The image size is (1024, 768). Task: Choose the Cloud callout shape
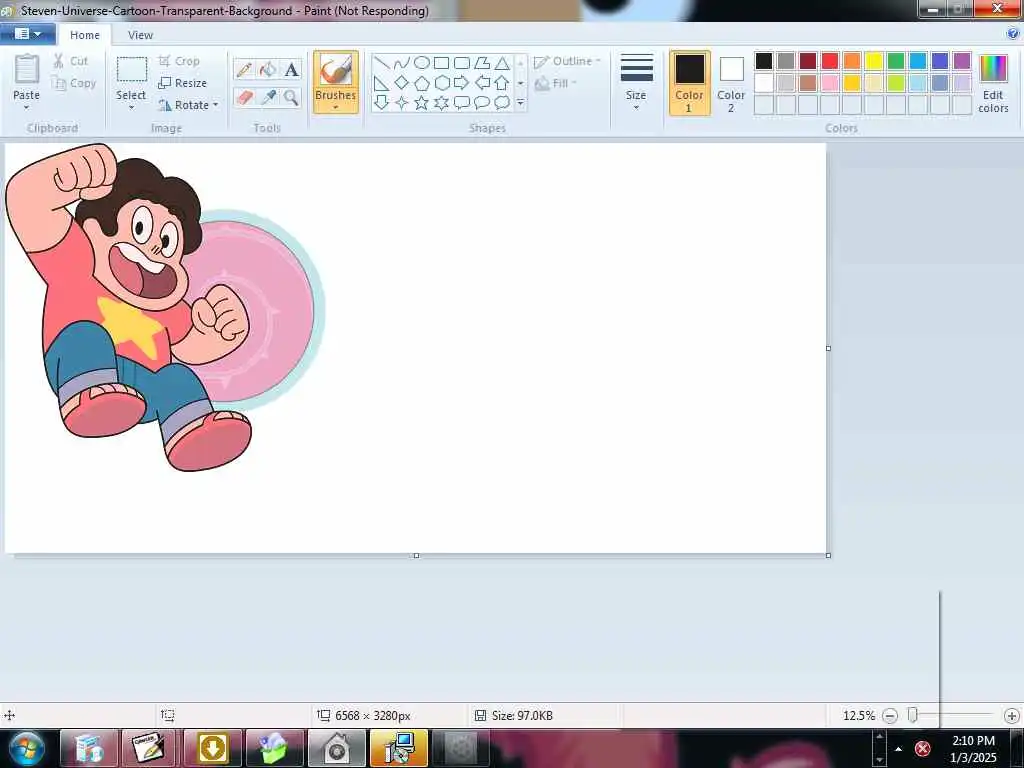(x=502, y=103)
